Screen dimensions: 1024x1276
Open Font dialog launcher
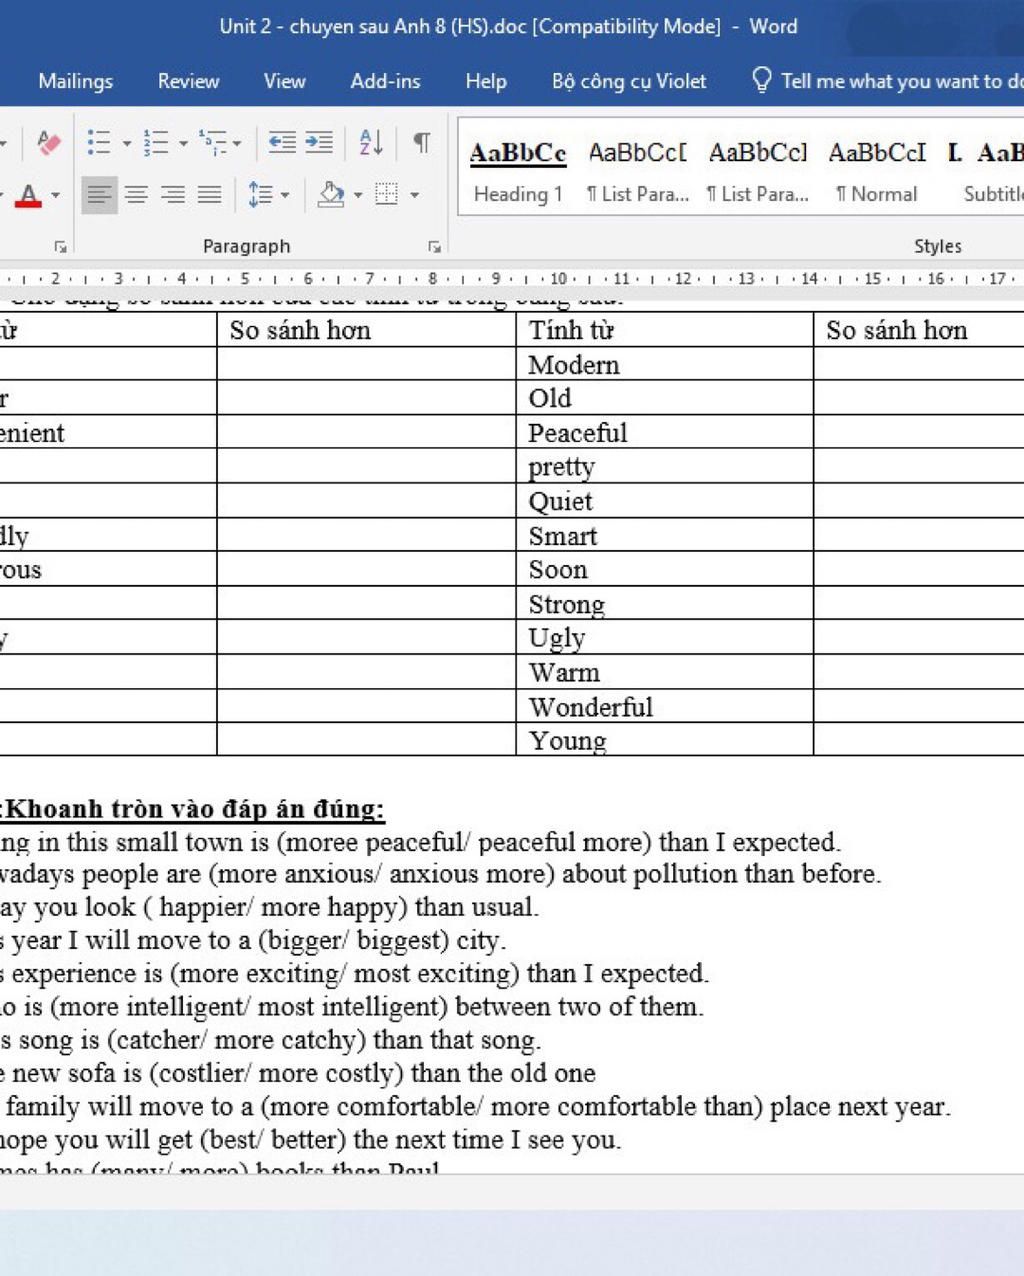coord(60,246)
